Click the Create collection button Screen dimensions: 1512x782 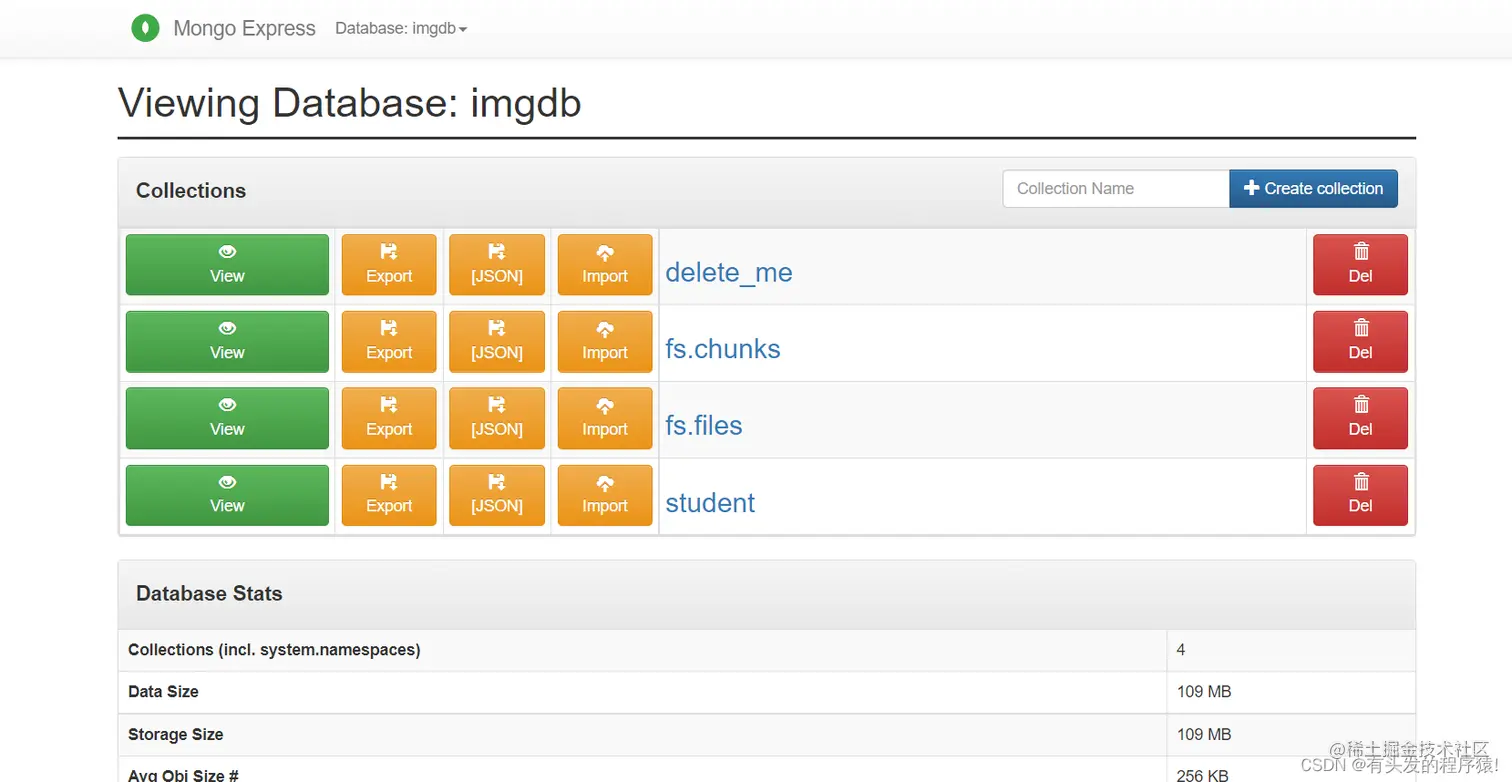tap(1313, 189)
